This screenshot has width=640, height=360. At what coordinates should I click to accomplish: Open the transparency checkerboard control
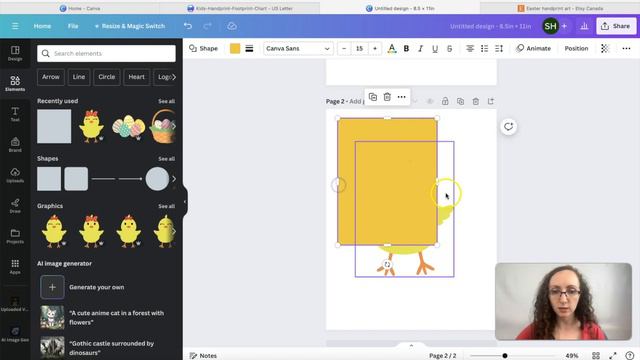pyautogui.click(x=605, y=49)
